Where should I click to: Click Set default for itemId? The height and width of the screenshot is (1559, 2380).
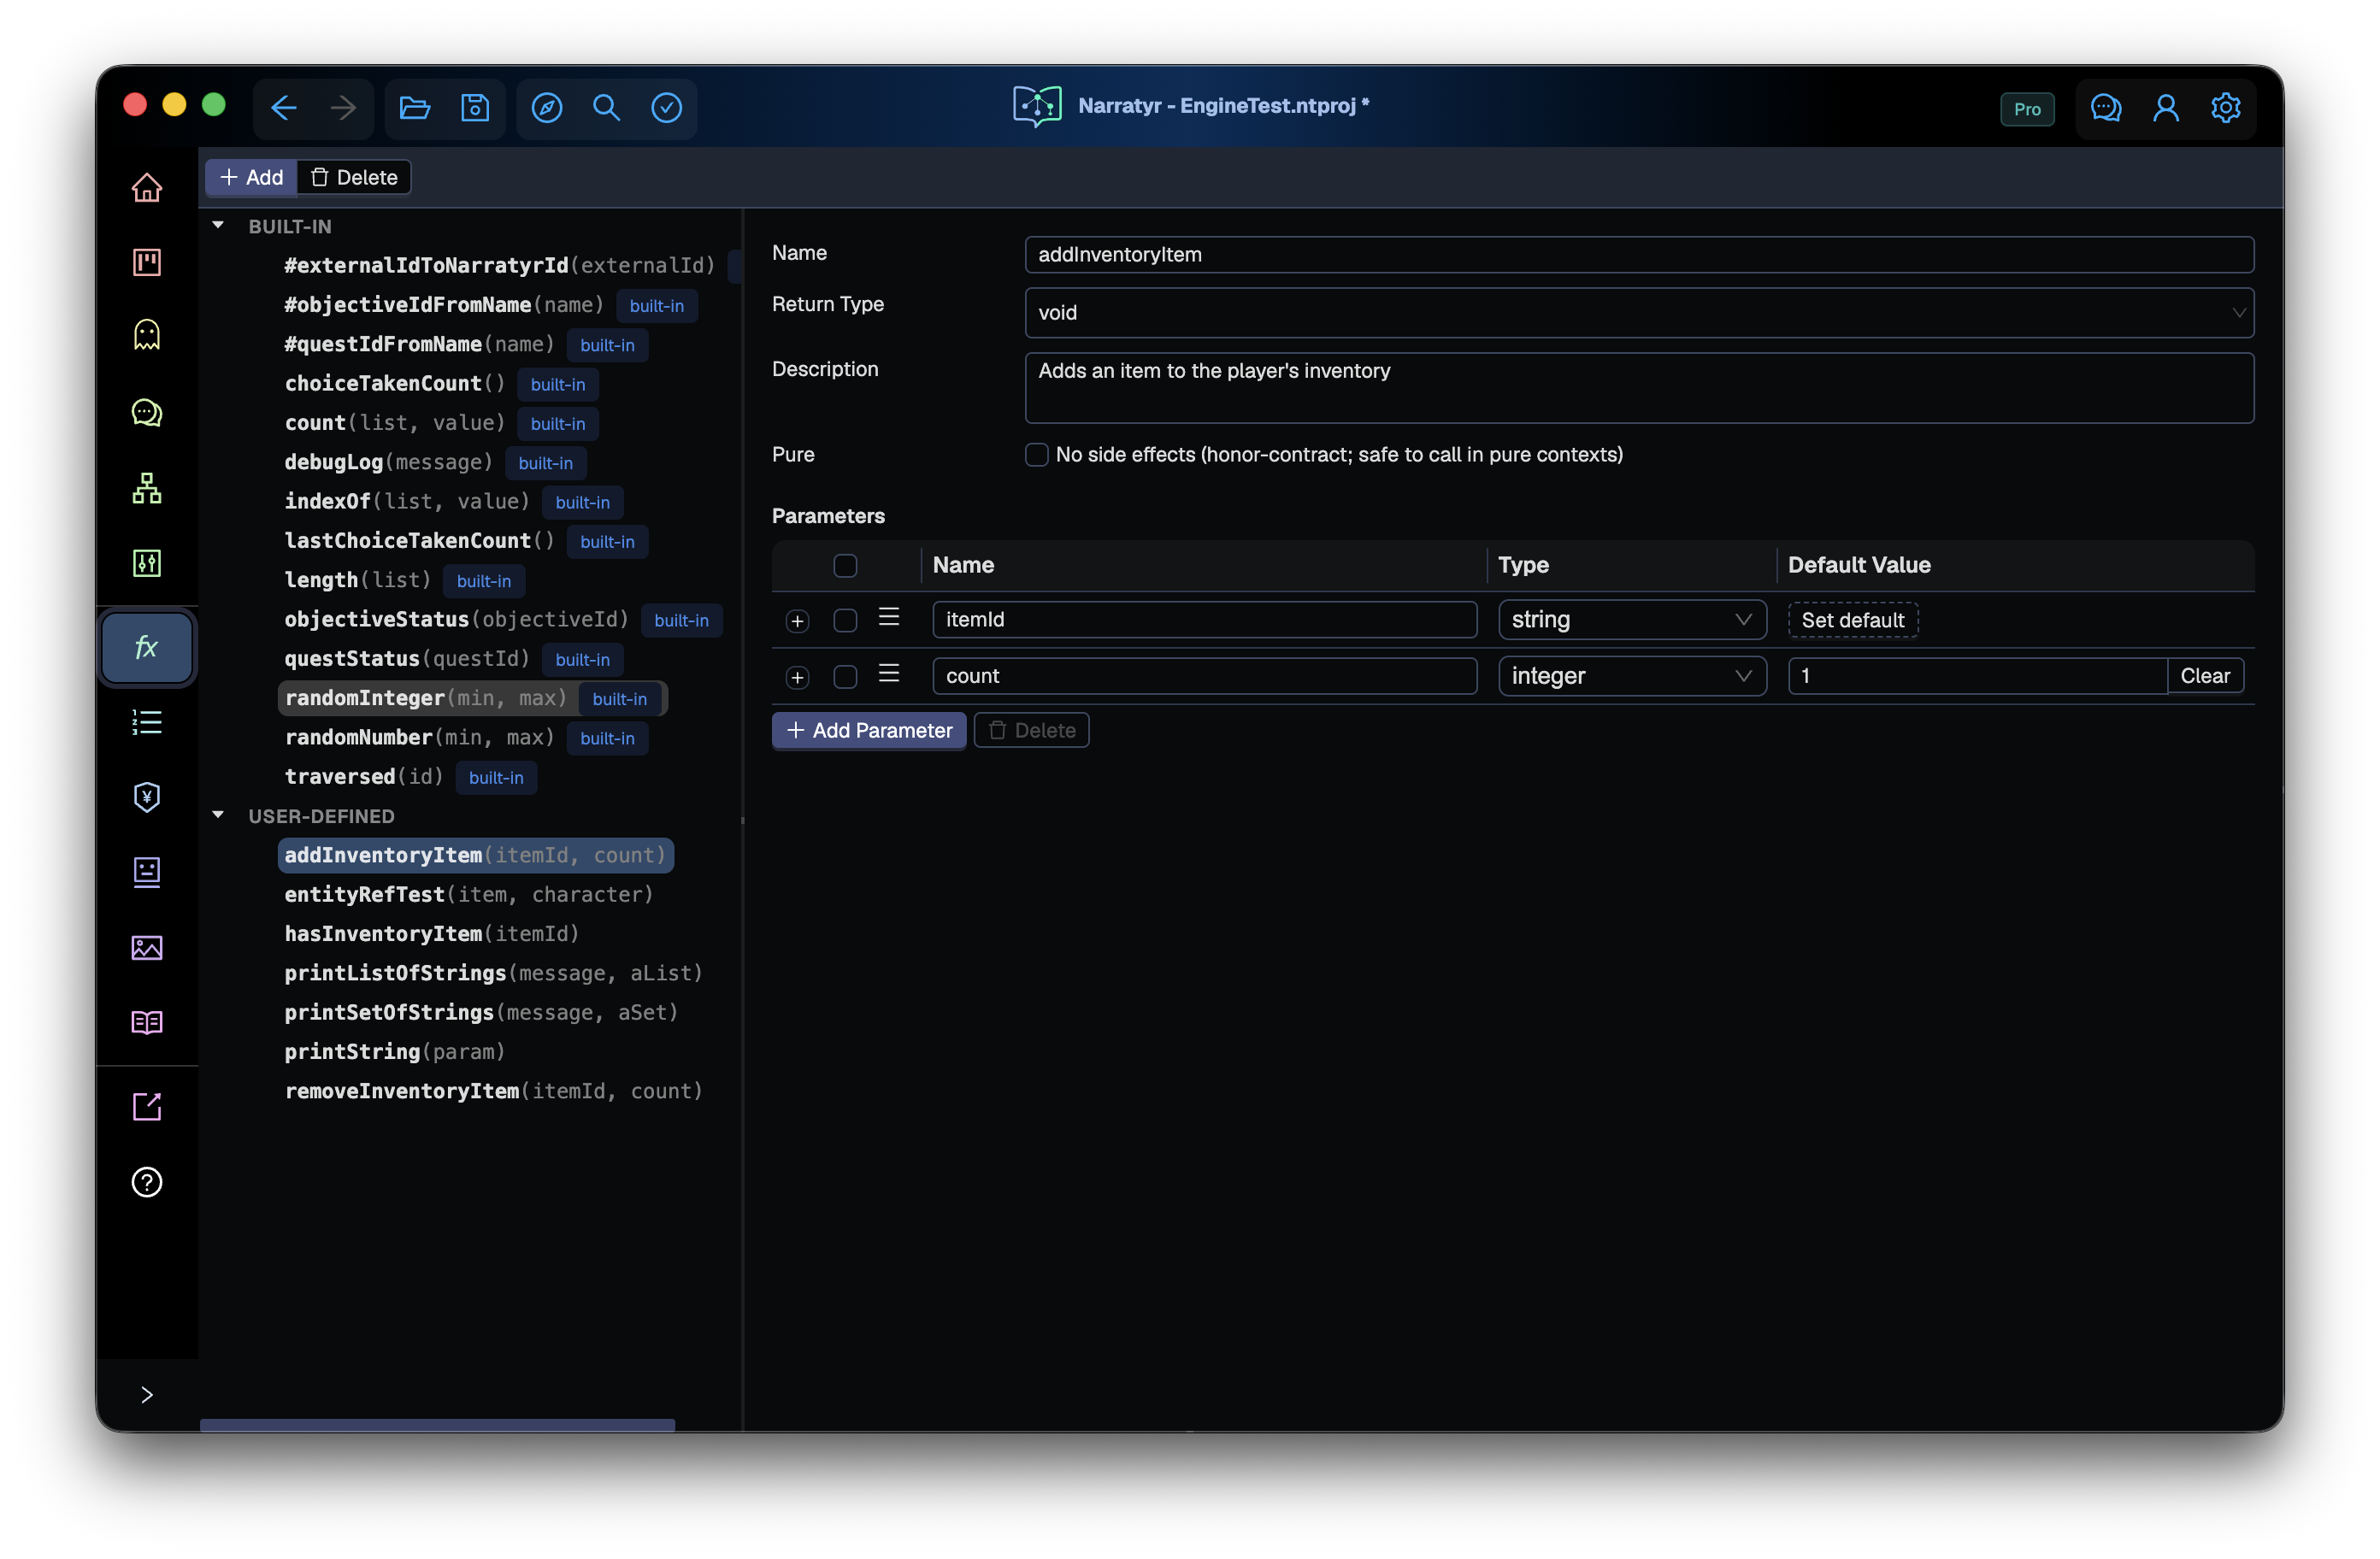click(x=1852, y=620)
